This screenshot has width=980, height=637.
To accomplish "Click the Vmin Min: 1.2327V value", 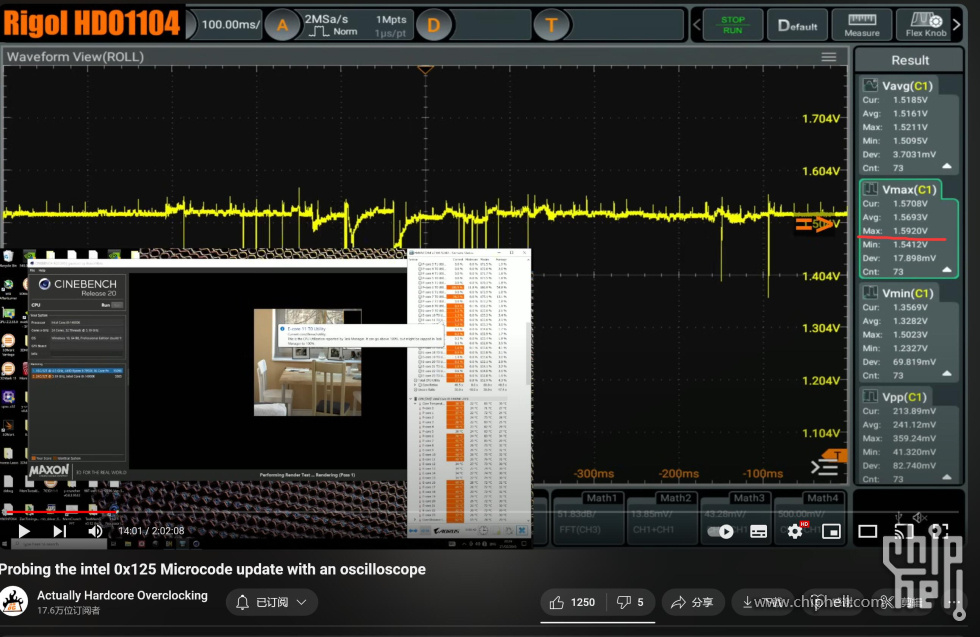I will tap(896, 348).
